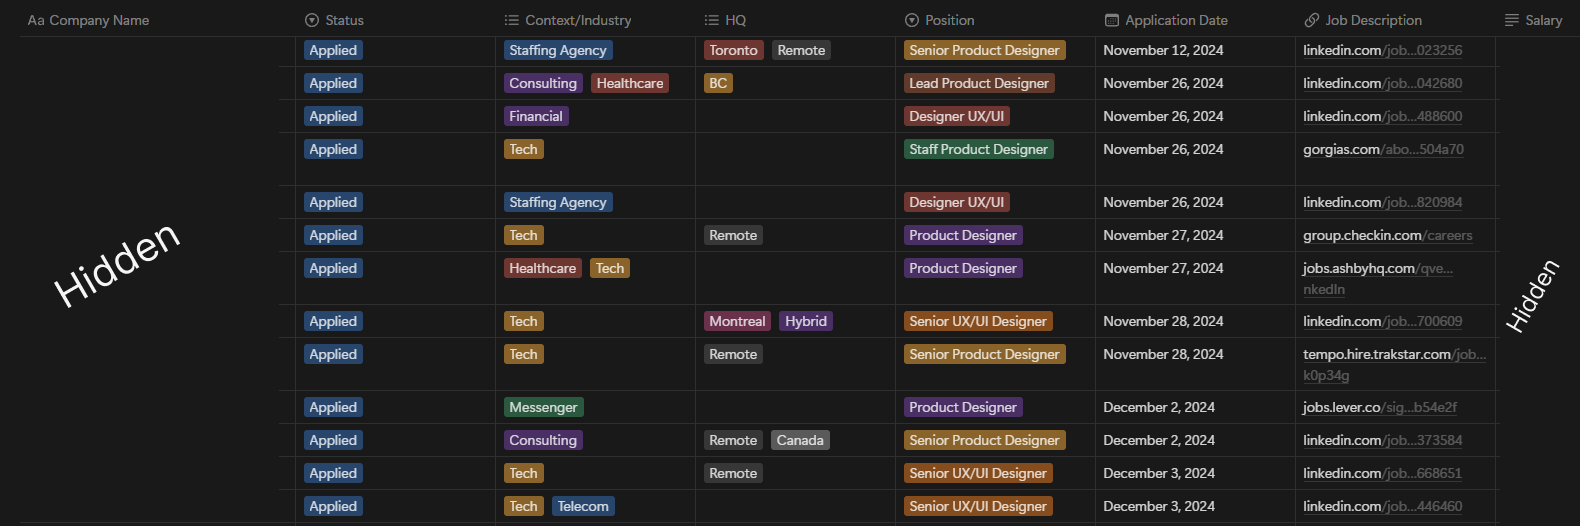Click the Messenger industry tag

[x=543, y=407]
